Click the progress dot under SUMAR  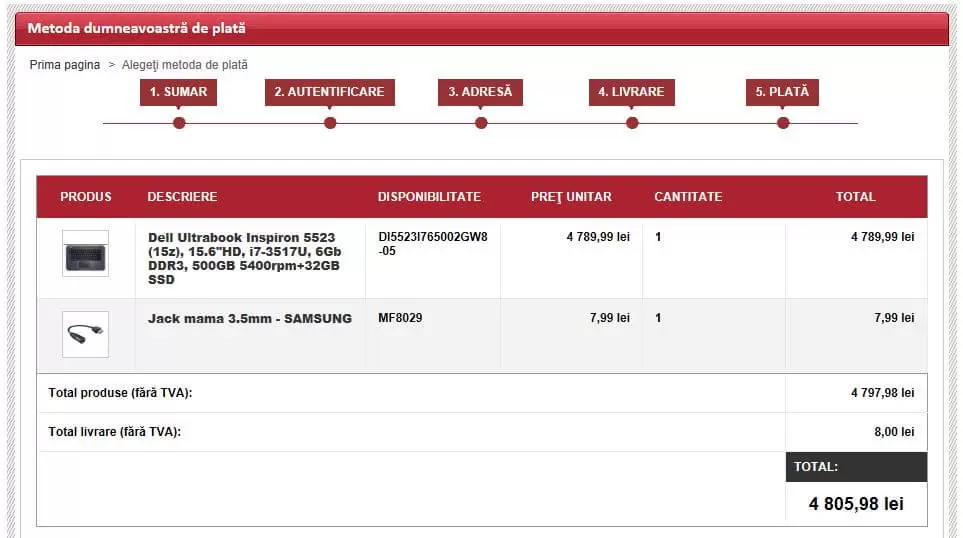(x=179, y=123)
